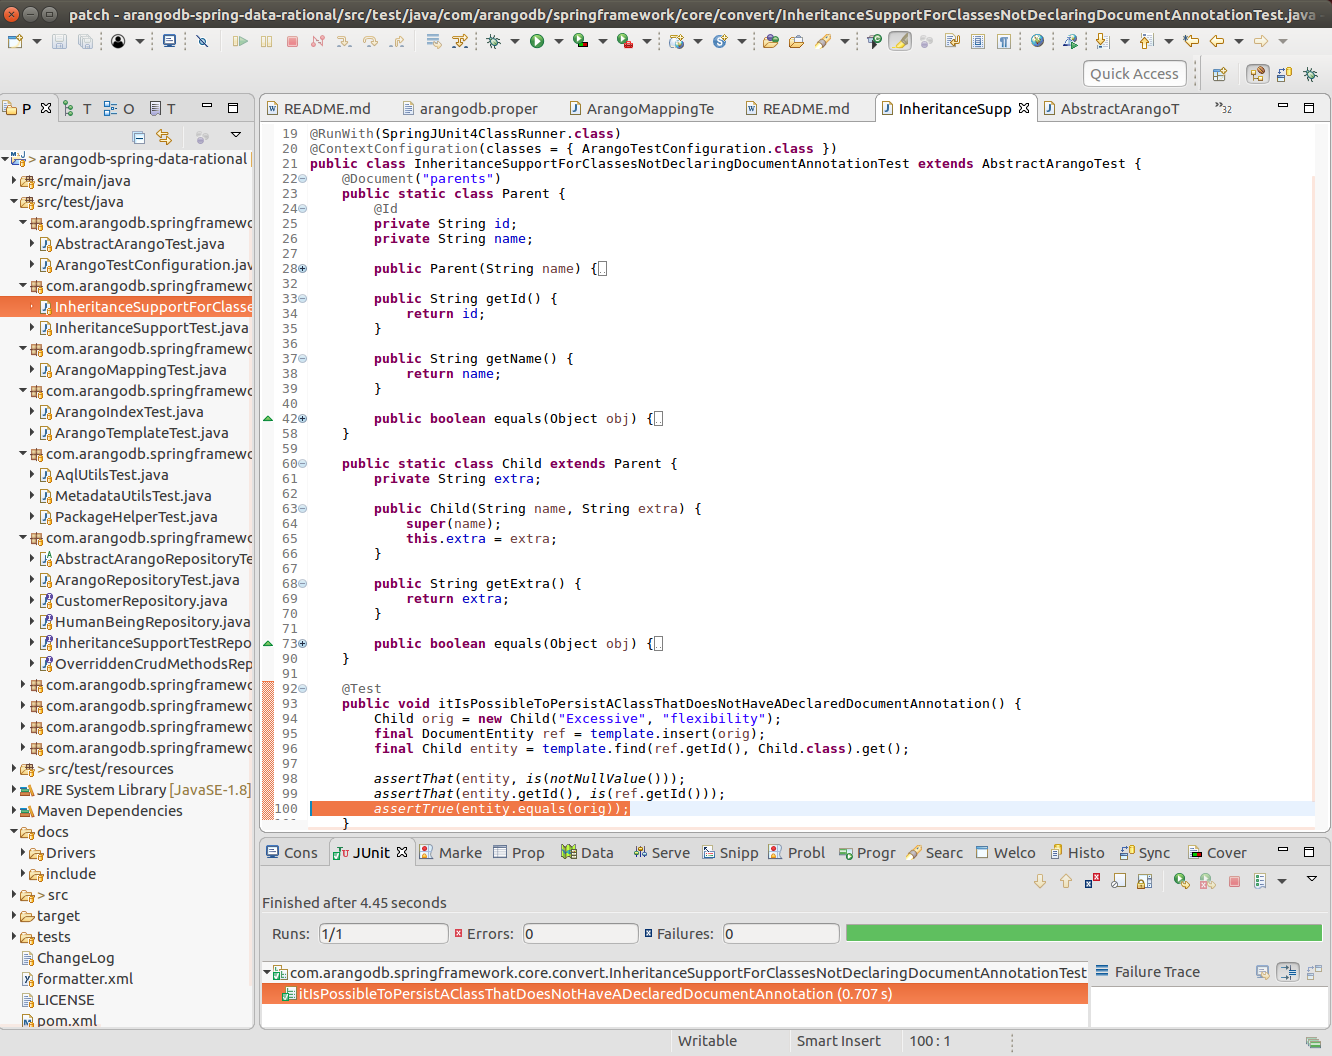
Task: Select ArangoTemplateTest.java in the tree
Action: click(x=141, y=433)
